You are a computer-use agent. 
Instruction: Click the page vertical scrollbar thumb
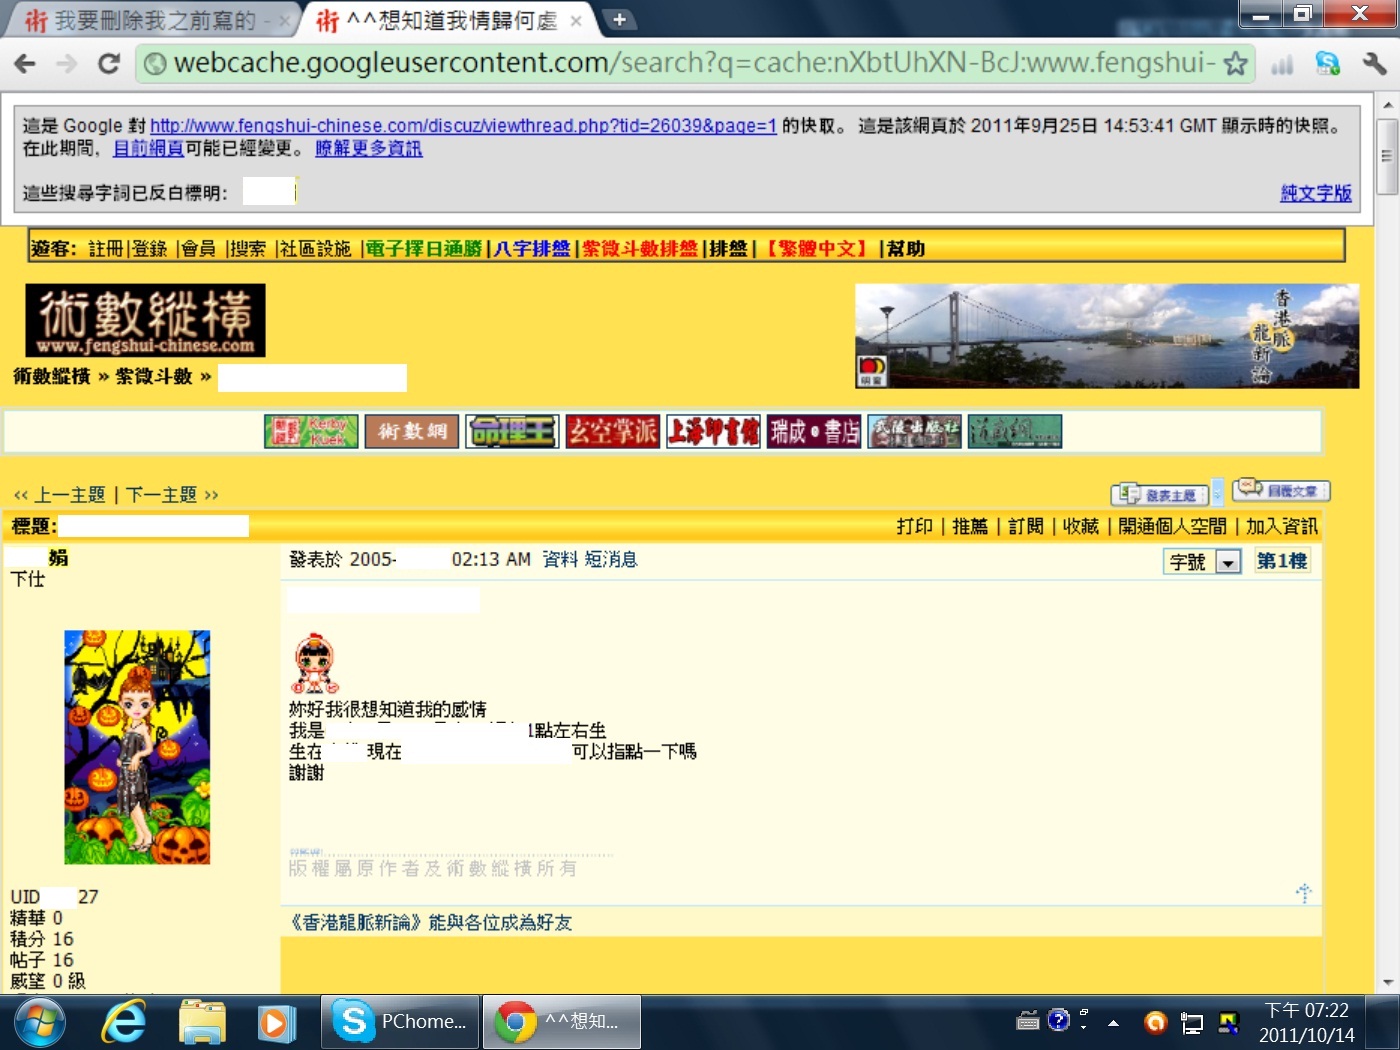[1387, 156]
